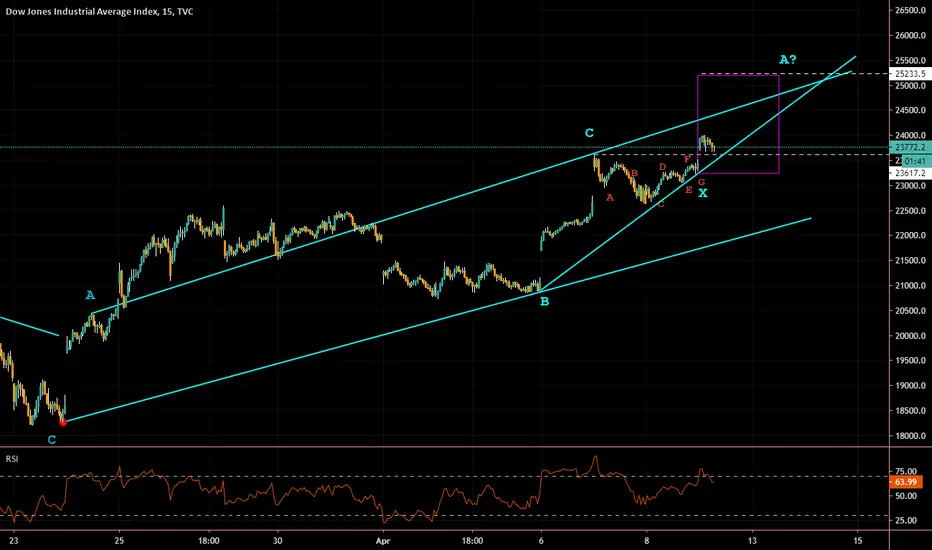
Task: Click the 22500.0 price axis label
Action: pos(911,210)
